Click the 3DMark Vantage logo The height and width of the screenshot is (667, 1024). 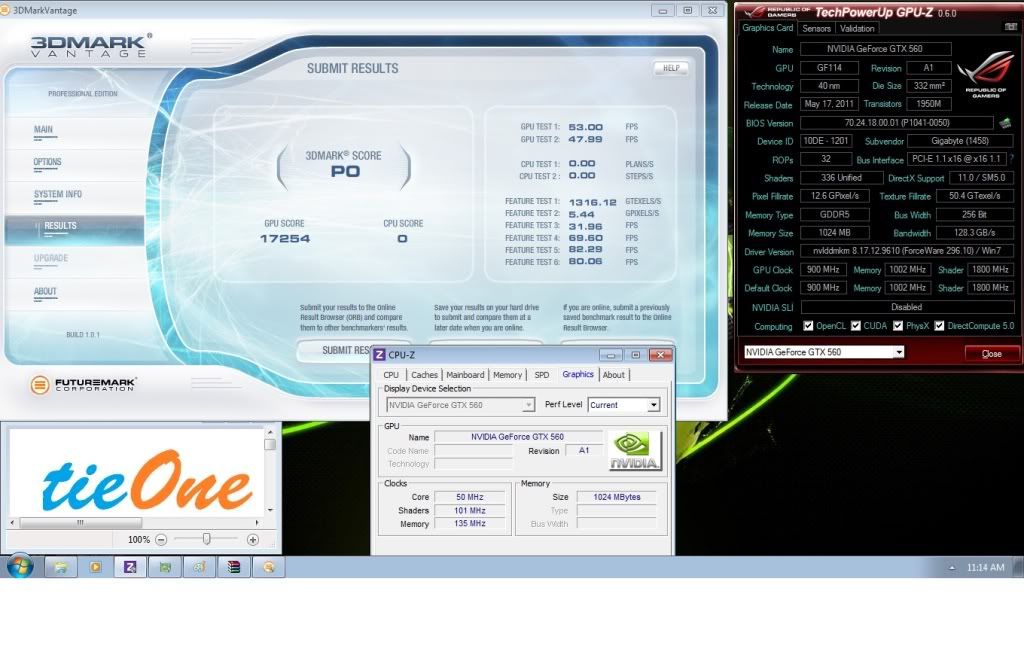[91, 46]
